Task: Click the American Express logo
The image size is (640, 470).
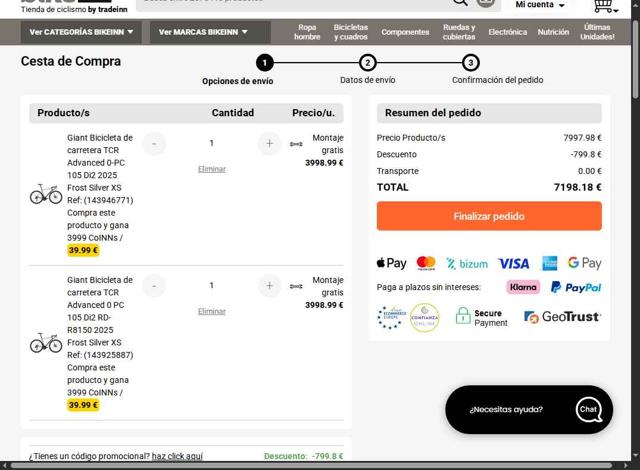Action: [549, 264]
